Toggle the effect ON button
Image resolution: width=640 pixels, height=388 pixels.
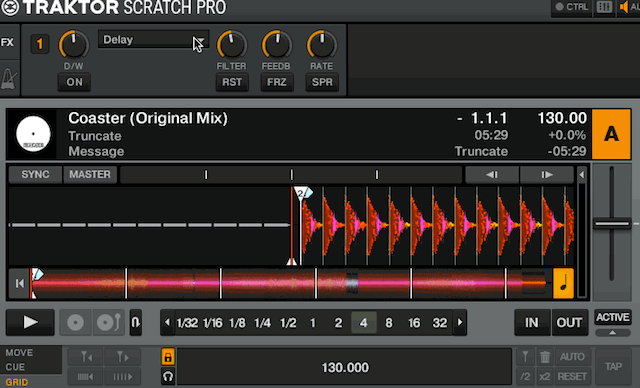pyautogui.click(x=74, y=82)
